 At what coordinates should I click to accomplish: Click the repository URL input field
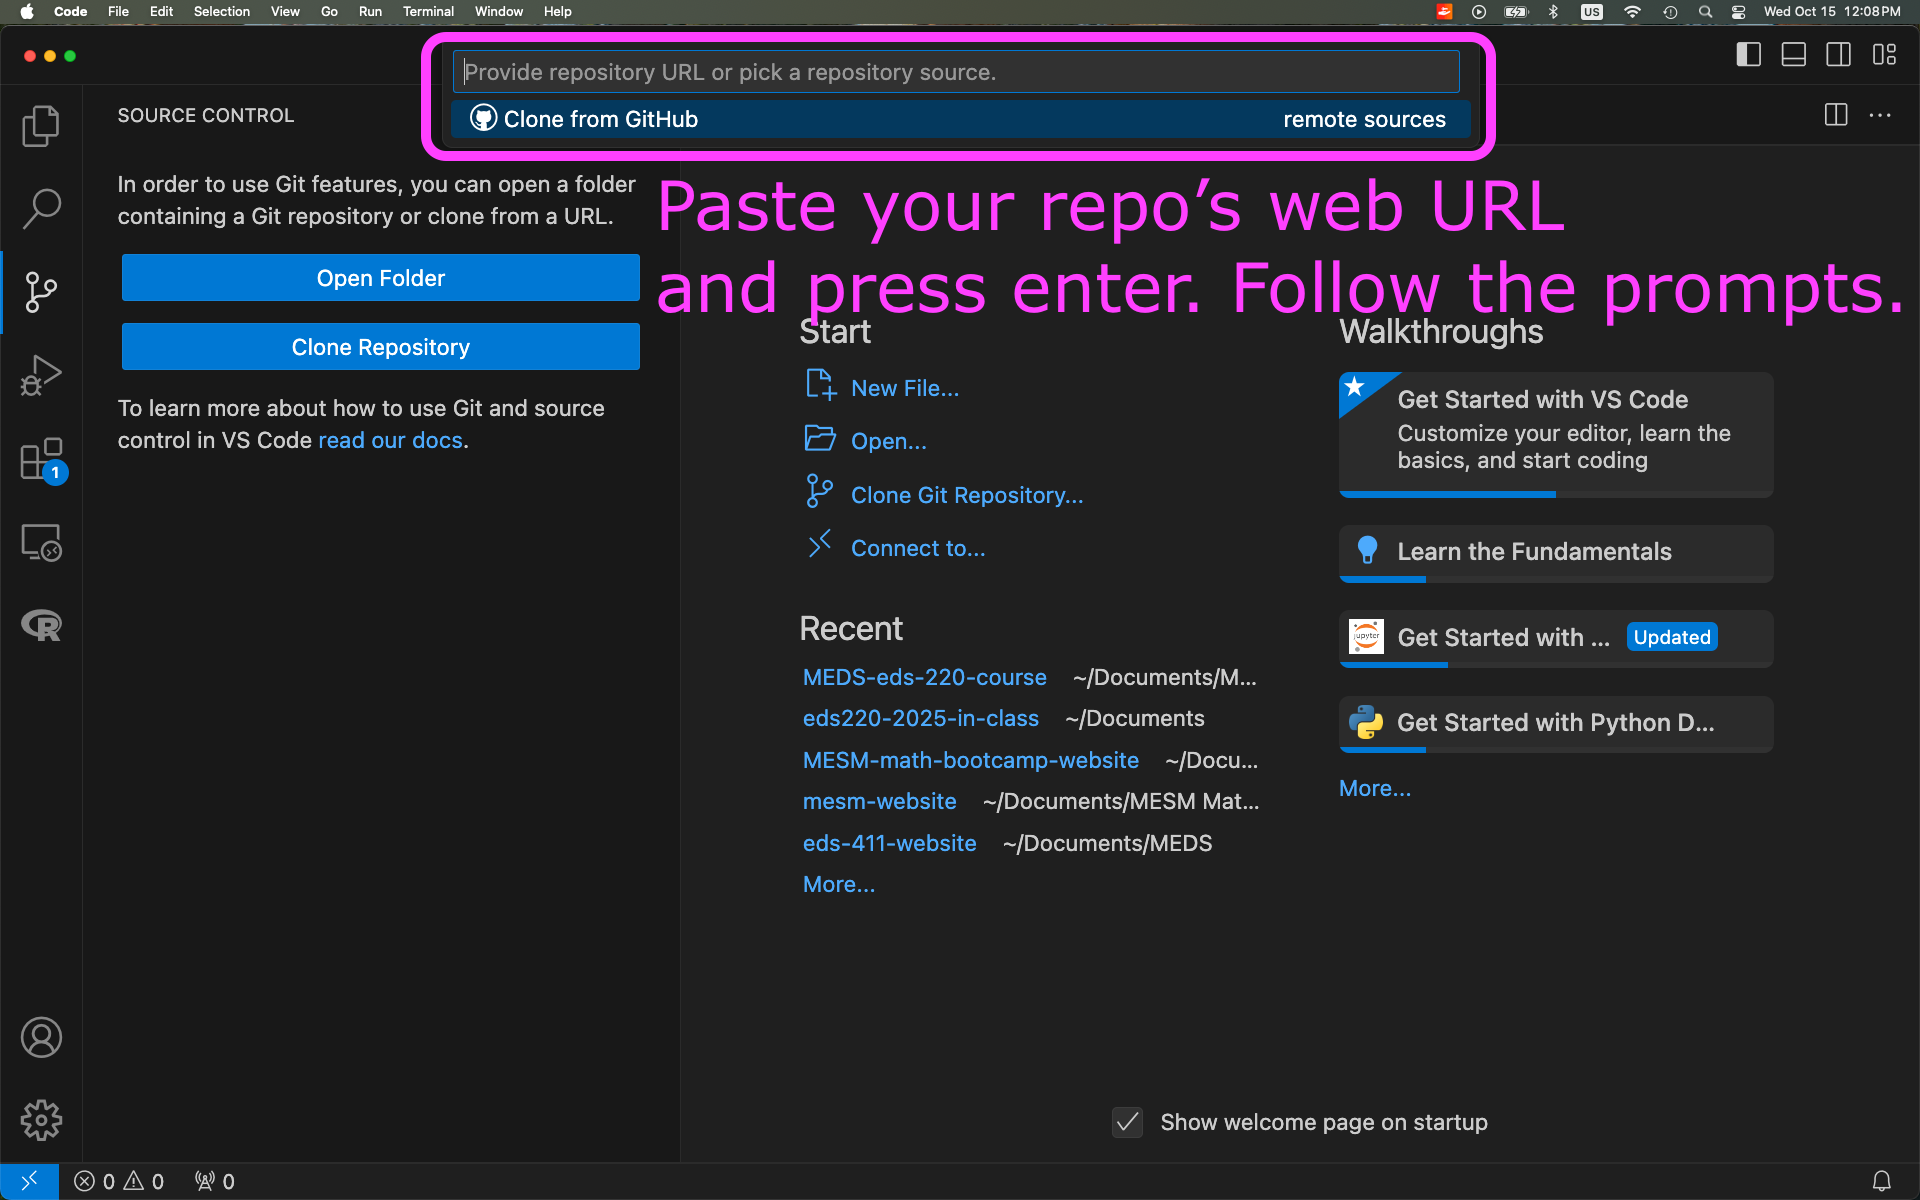(x=956, y=72)
